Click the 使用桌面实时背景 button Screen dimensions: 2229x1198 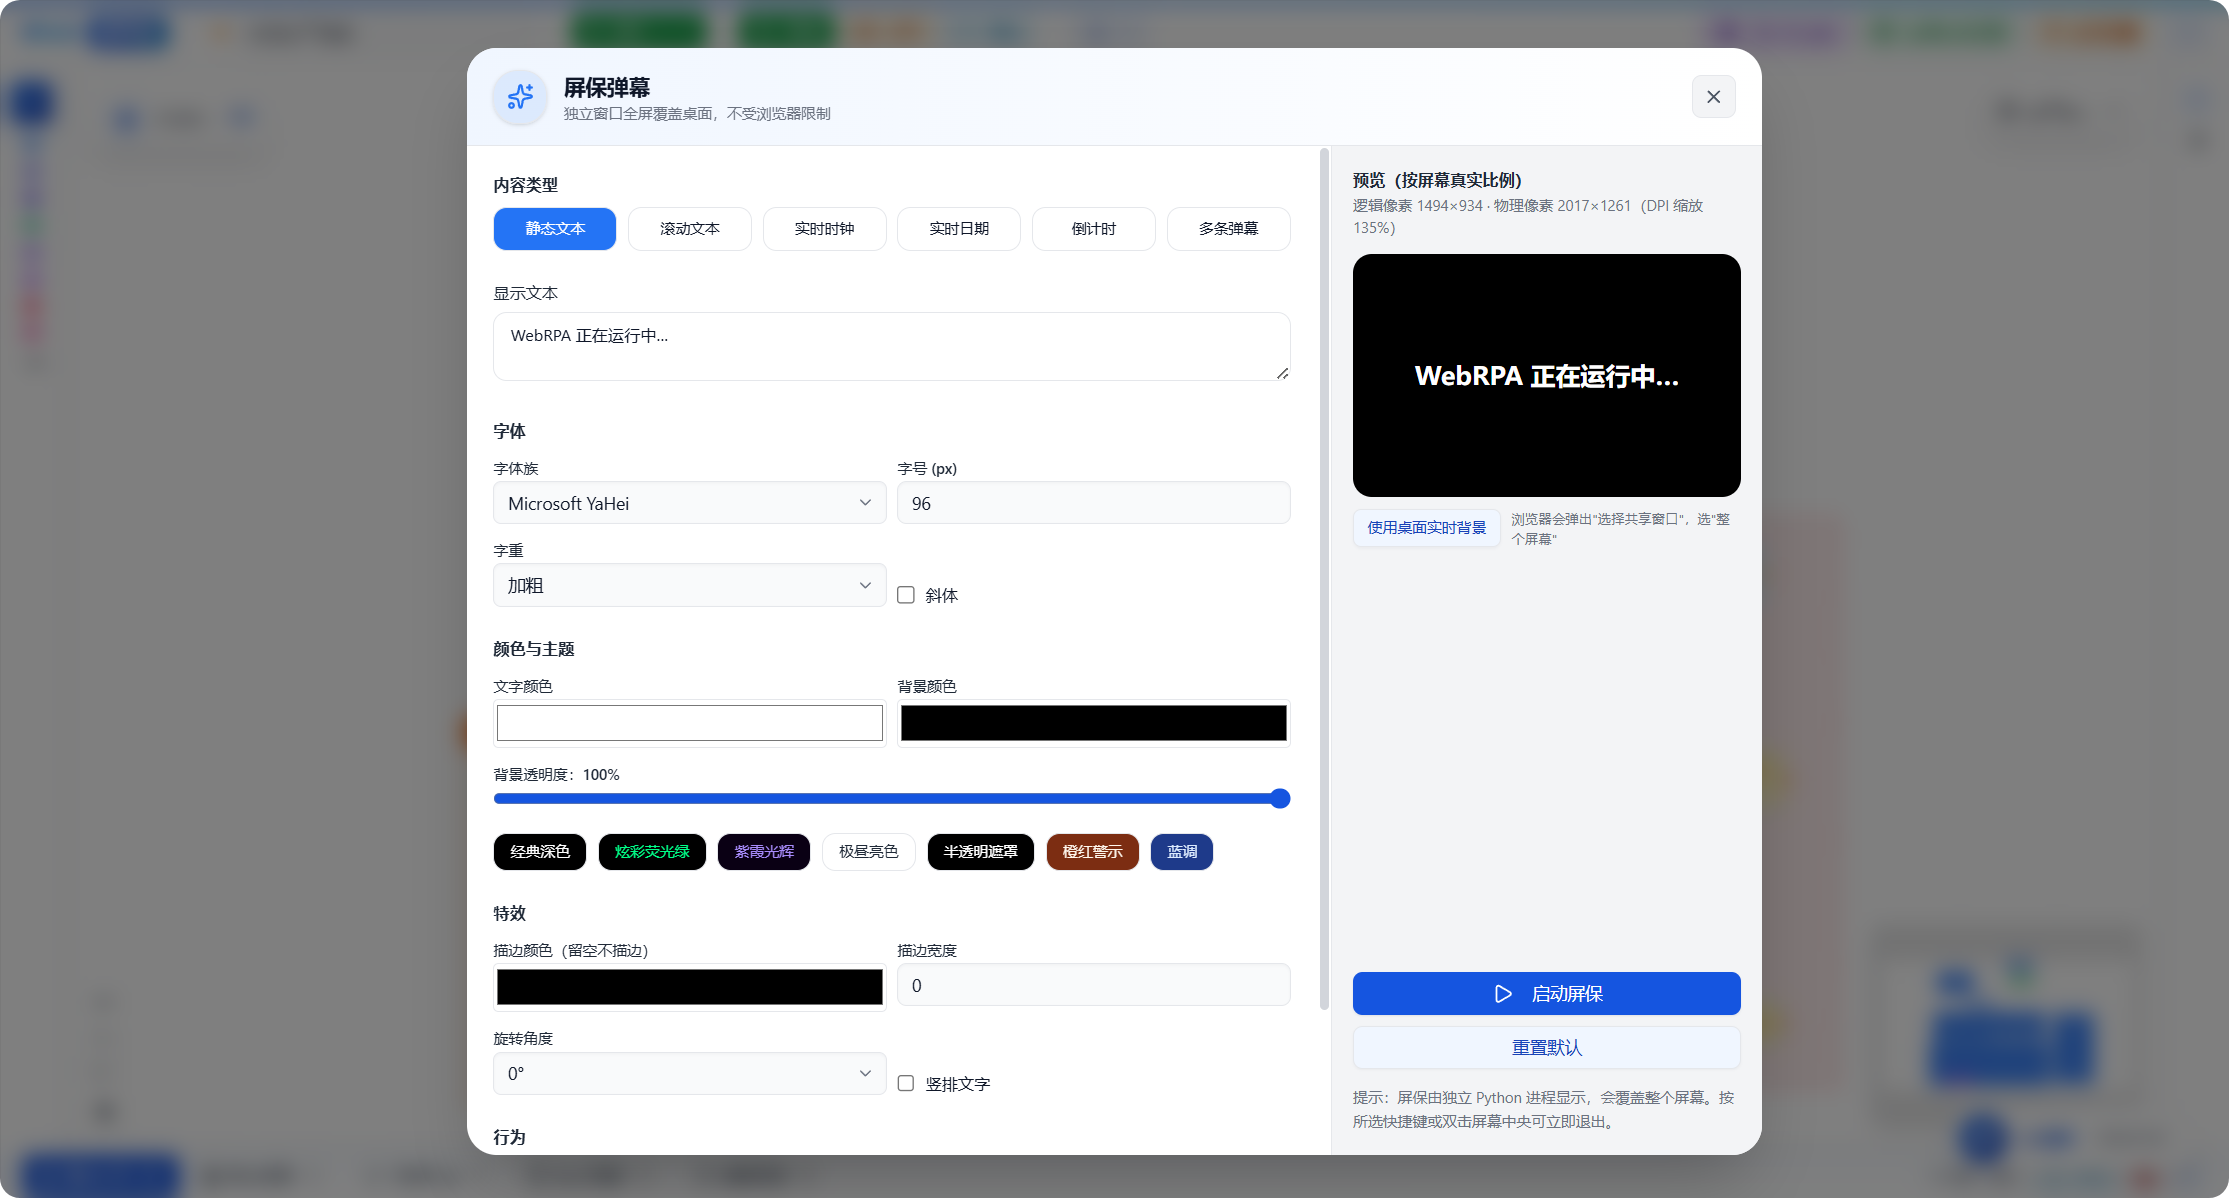pyautogui.click(x=1427, y=528)
